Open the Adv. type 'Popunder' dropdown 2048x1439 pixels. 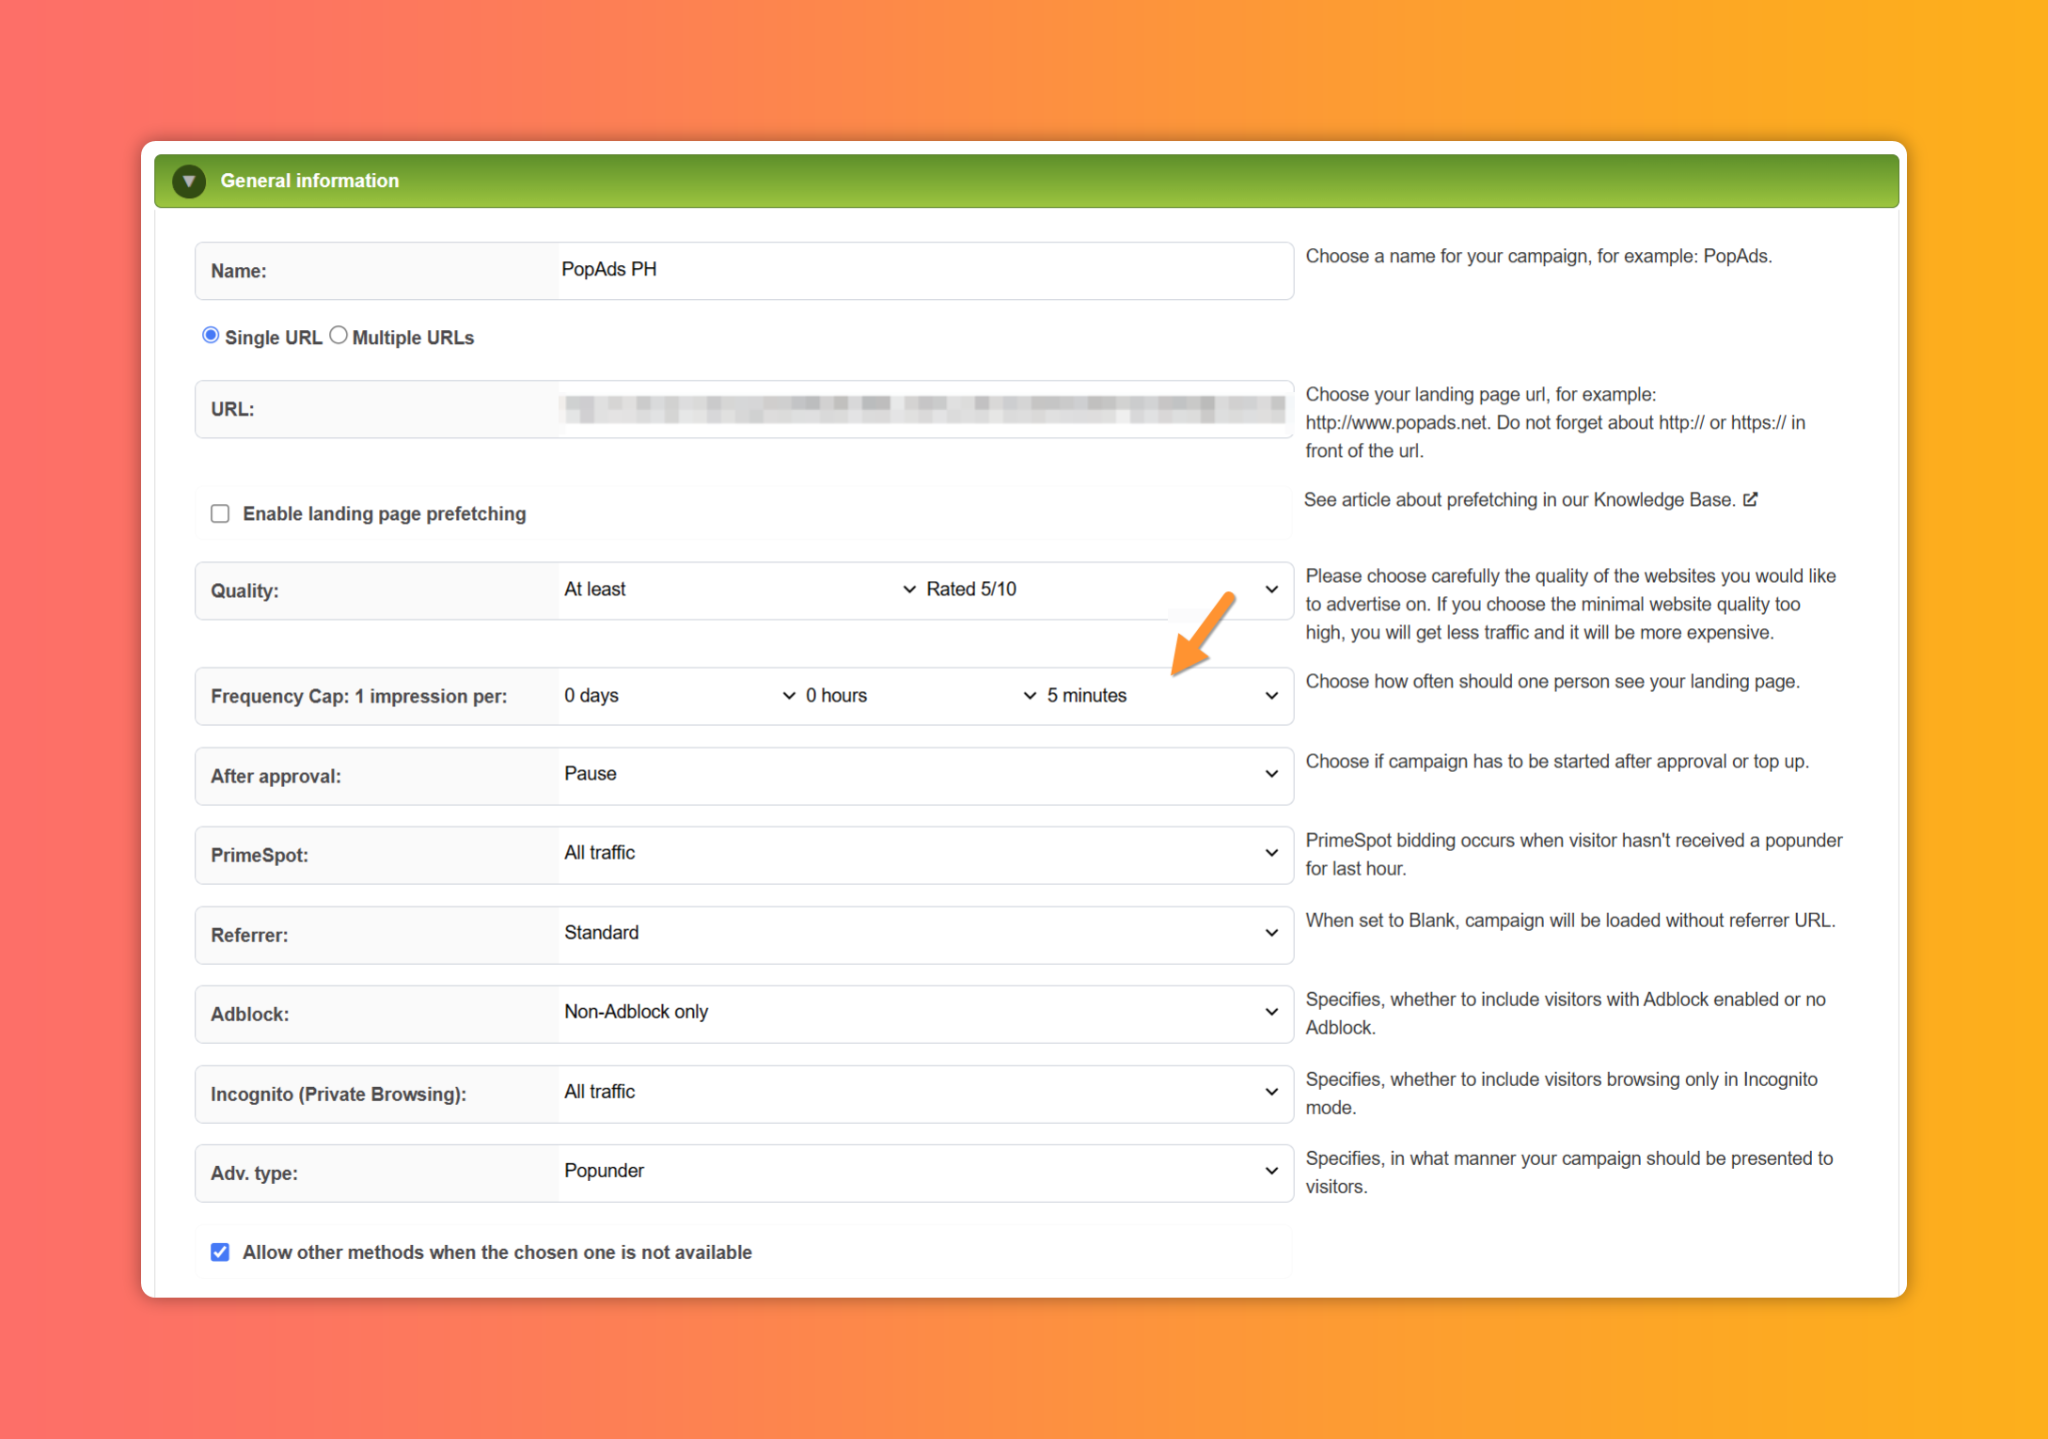click(x=922, y=1171)
